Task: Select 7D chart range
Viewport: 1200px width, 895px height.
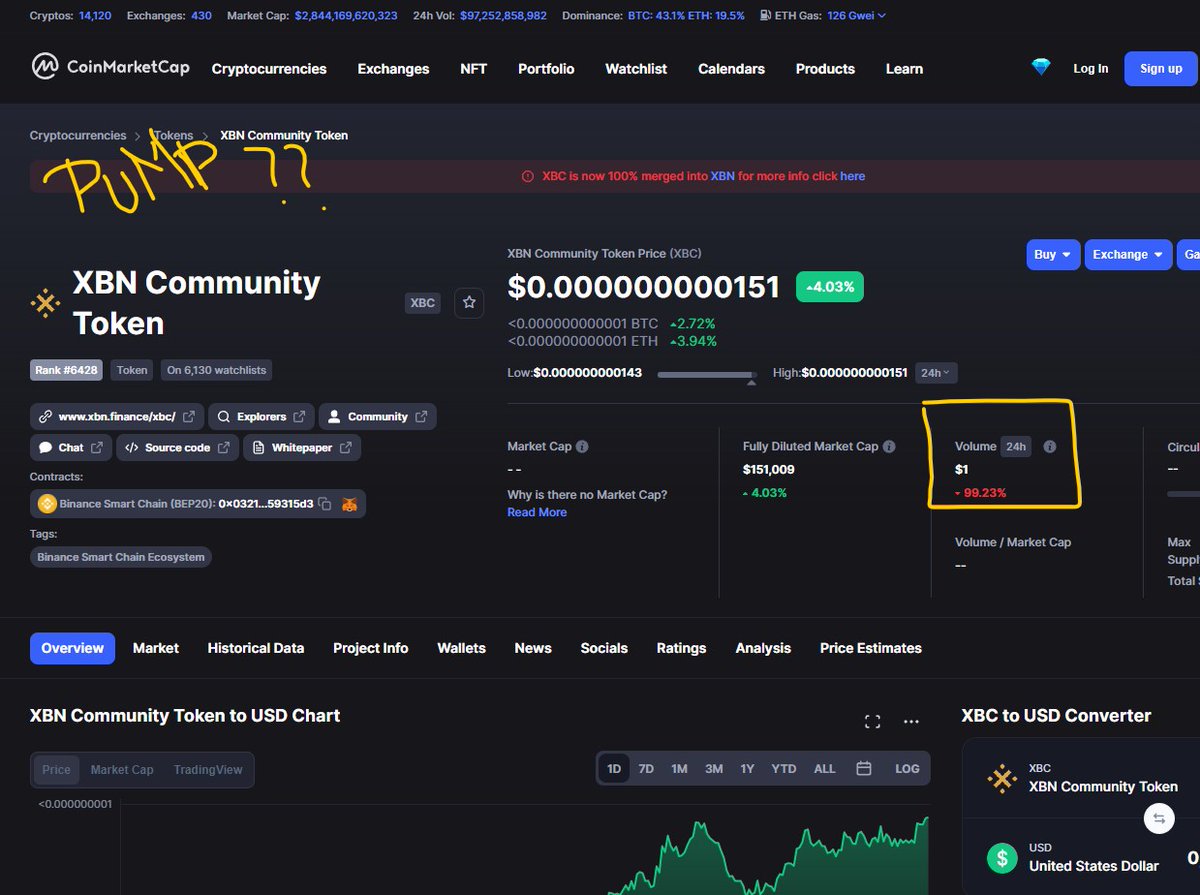Action: click(646, 768)
